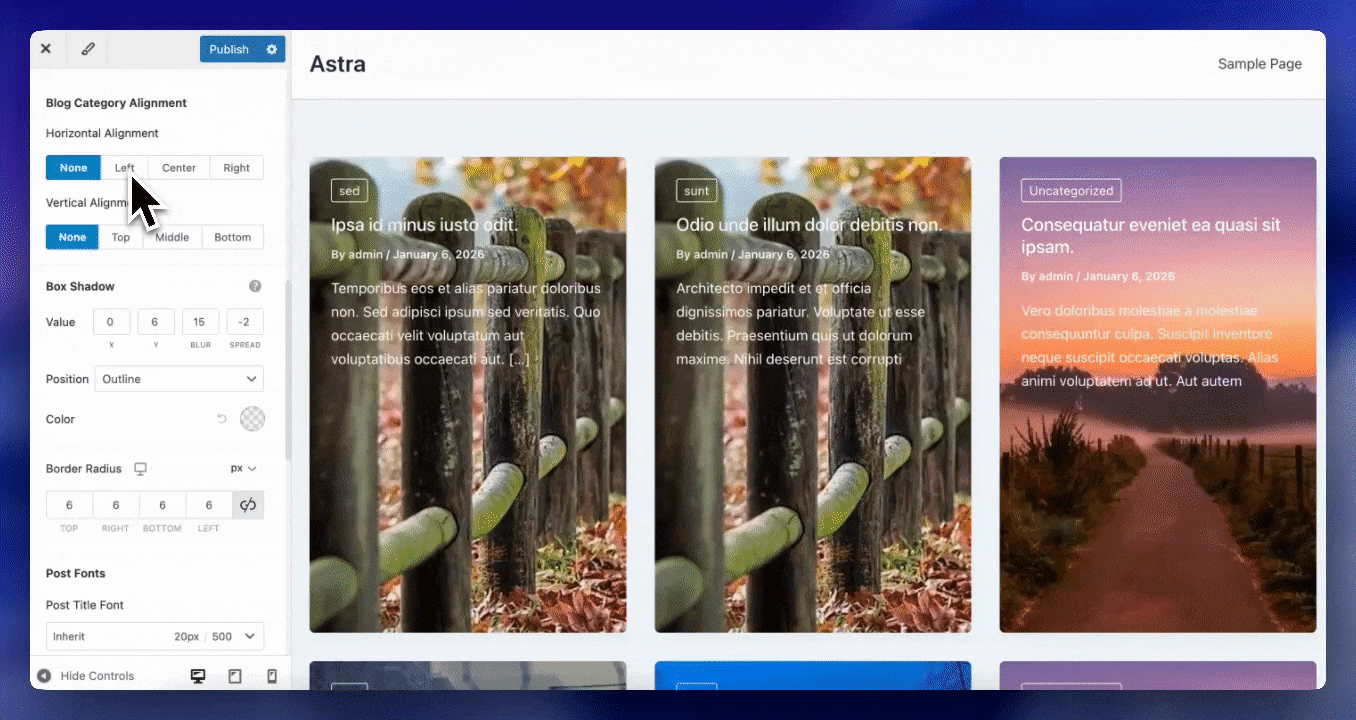Close the customizer with the X icon
Viewport: 1356px width, 720px height.
click(x=46, y=49)
